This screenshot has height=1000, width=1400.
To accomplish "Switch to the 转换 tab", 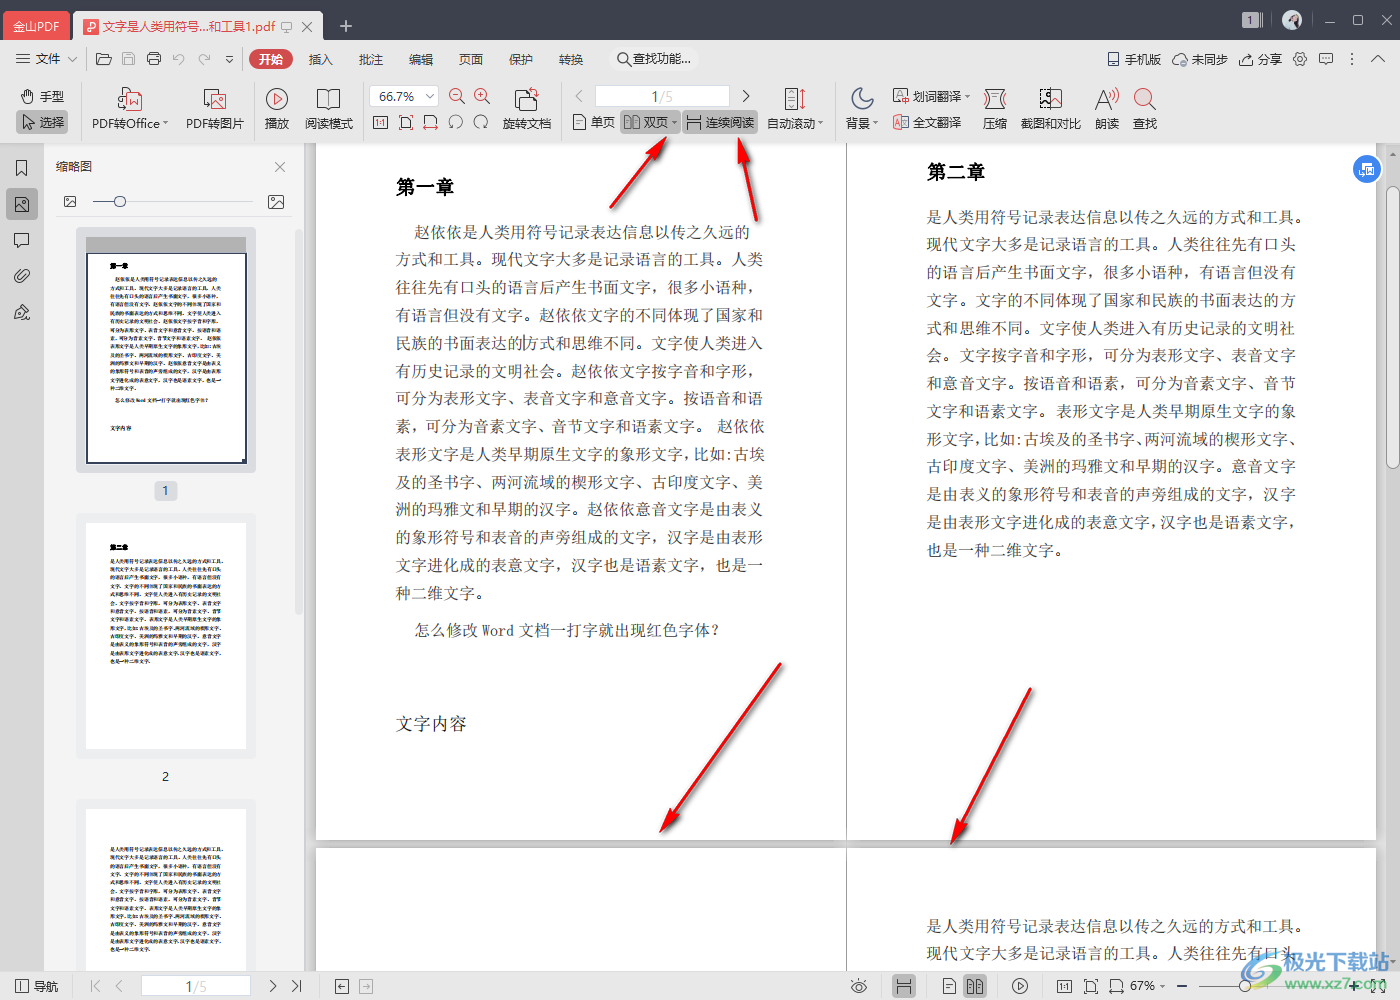I will [x=571, y=59].
